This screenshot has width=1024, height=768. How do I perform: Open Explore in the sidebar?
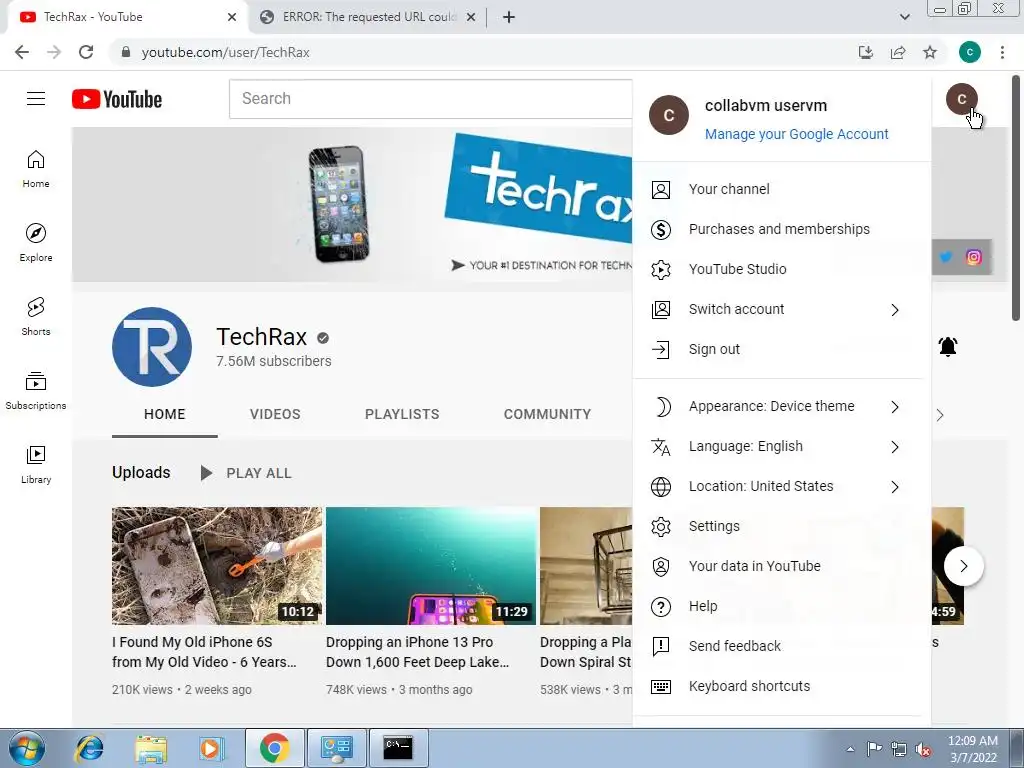coord(36,242)
